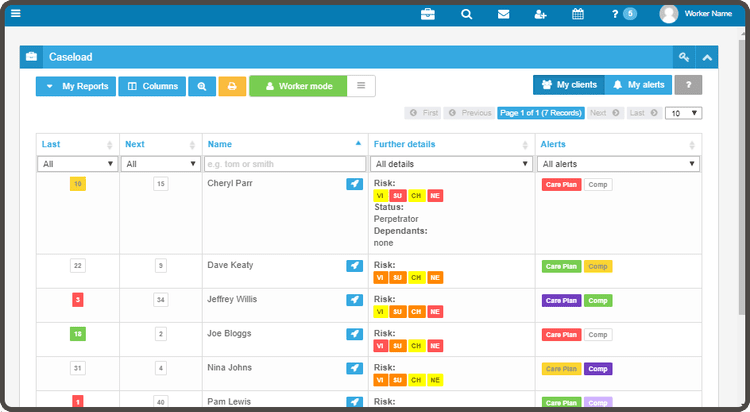This screenshot has height=412, width=750.
Task: Click Dave Keaty's Next value 3
Action: (x=161, y=266)
